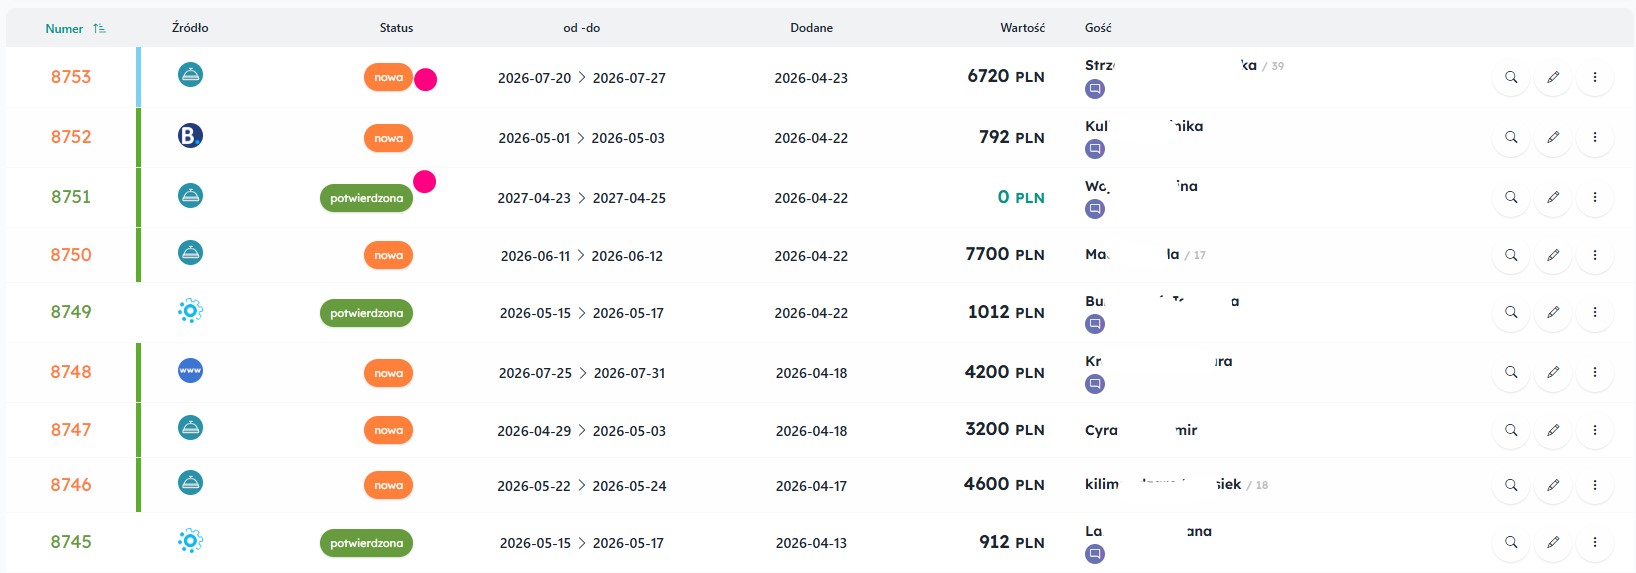Click the message icon under guest of 8753

(1095, 89)
